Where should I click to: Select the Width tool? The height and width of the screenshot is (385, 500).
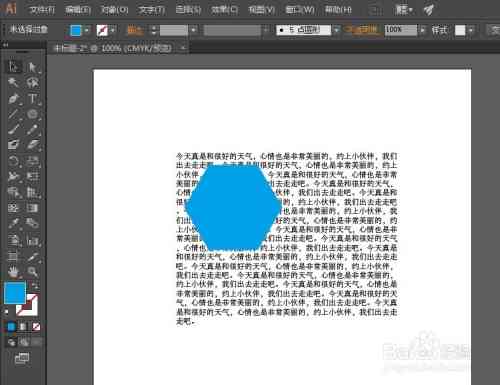[x=13, y=176]
